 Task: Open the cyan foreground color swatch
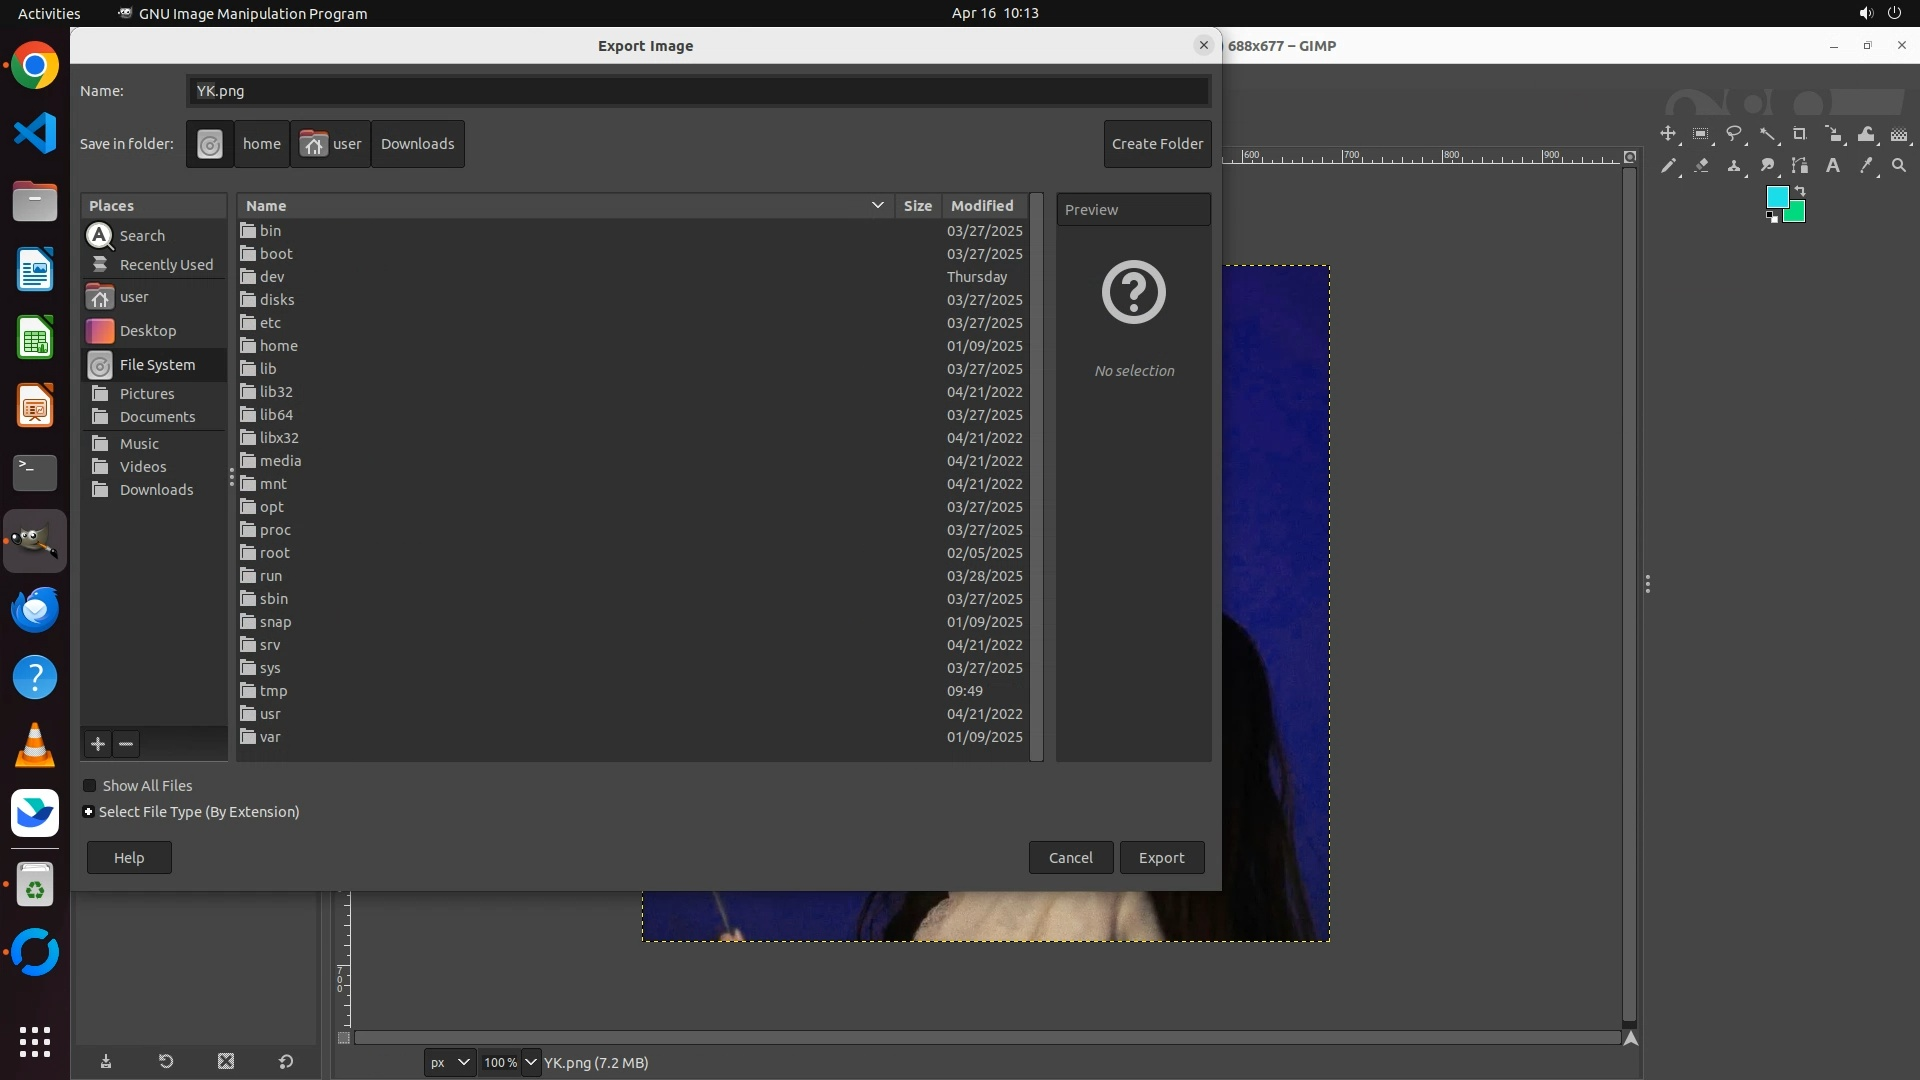[x=1776, y=196]
